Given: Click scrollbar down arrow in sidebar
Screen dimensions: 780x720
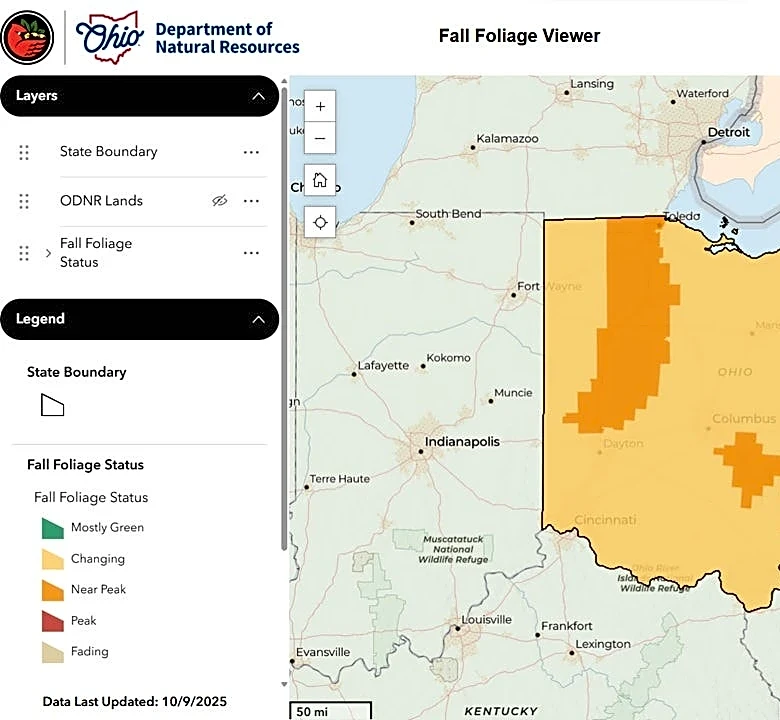Looking at the screenshot, I should pyautogui.click(x=284, y=684).
